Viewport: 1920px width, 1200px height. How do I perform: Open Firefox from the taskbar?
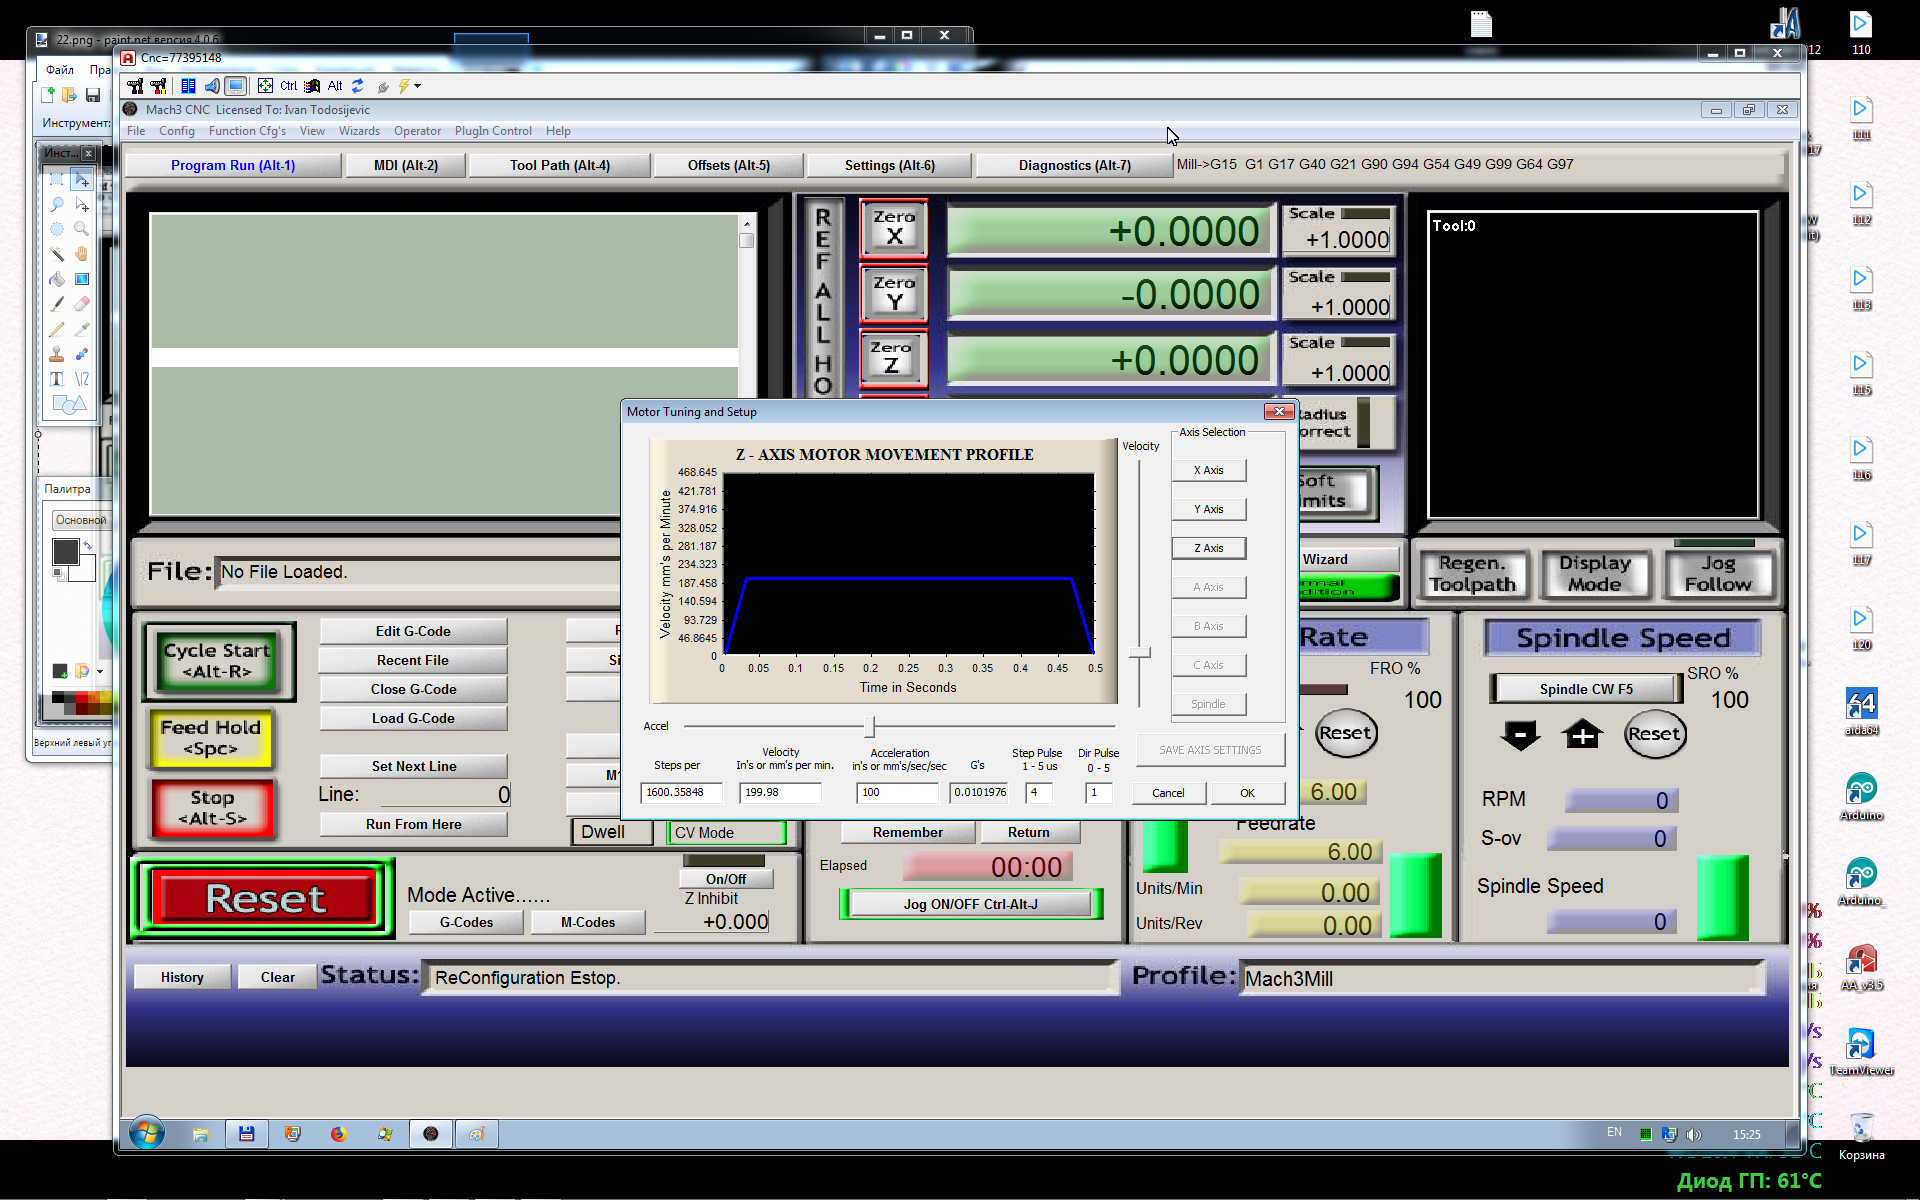coord(339,1134)
